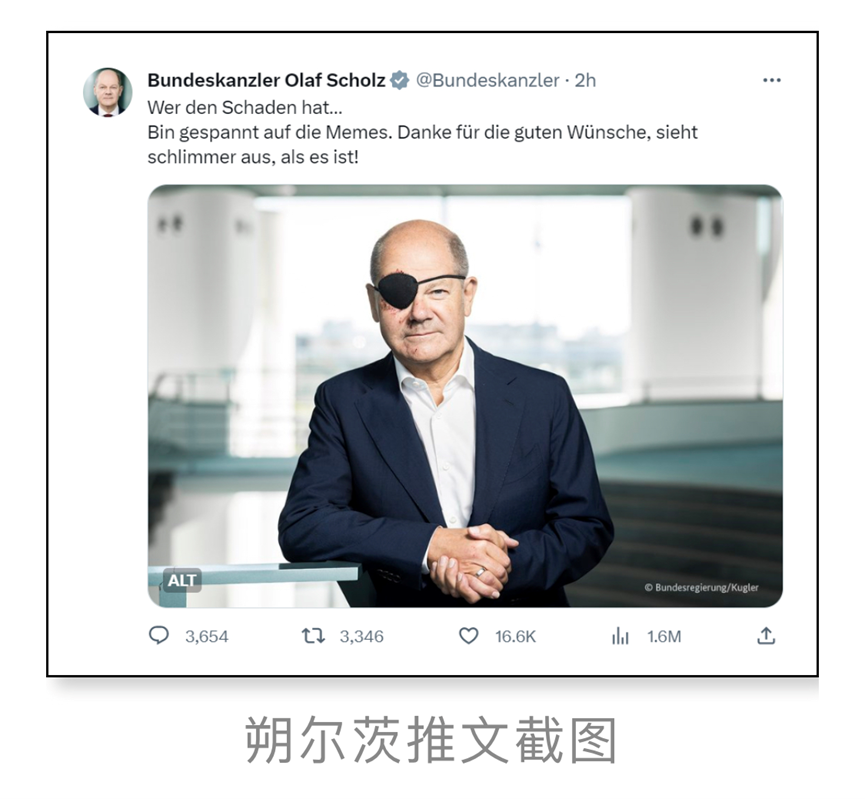This screenshot has width=865, height=799.
Task: Open the profile avatar picture
Action: (108, 92)
